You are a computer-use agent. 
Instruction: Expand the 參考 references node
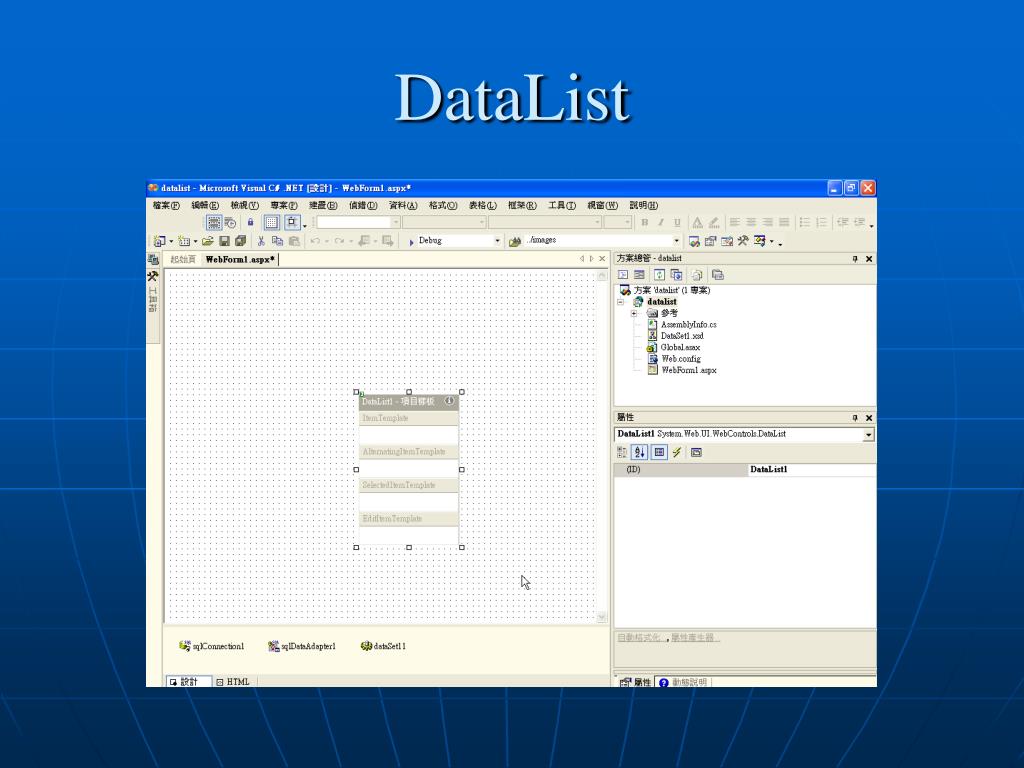pyautogui.click(x=633, y=313)
